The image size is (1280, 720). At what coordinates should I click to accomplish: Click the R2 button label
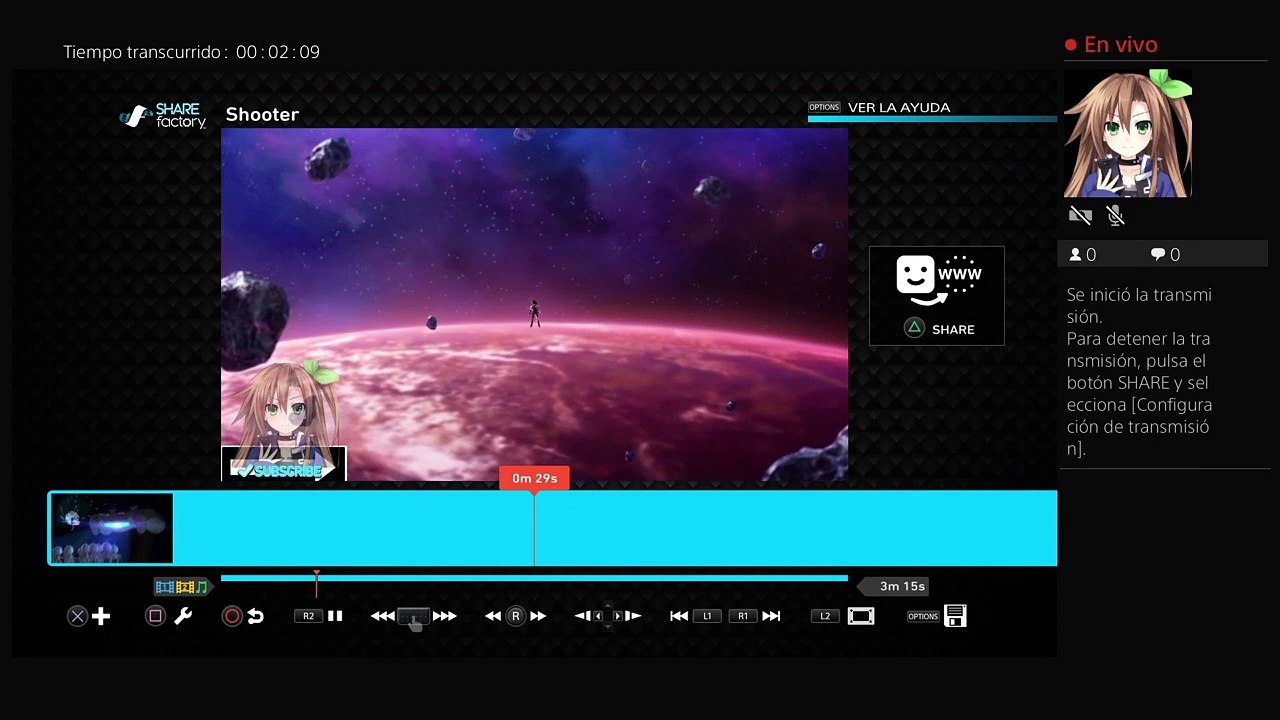click(308, 616)
